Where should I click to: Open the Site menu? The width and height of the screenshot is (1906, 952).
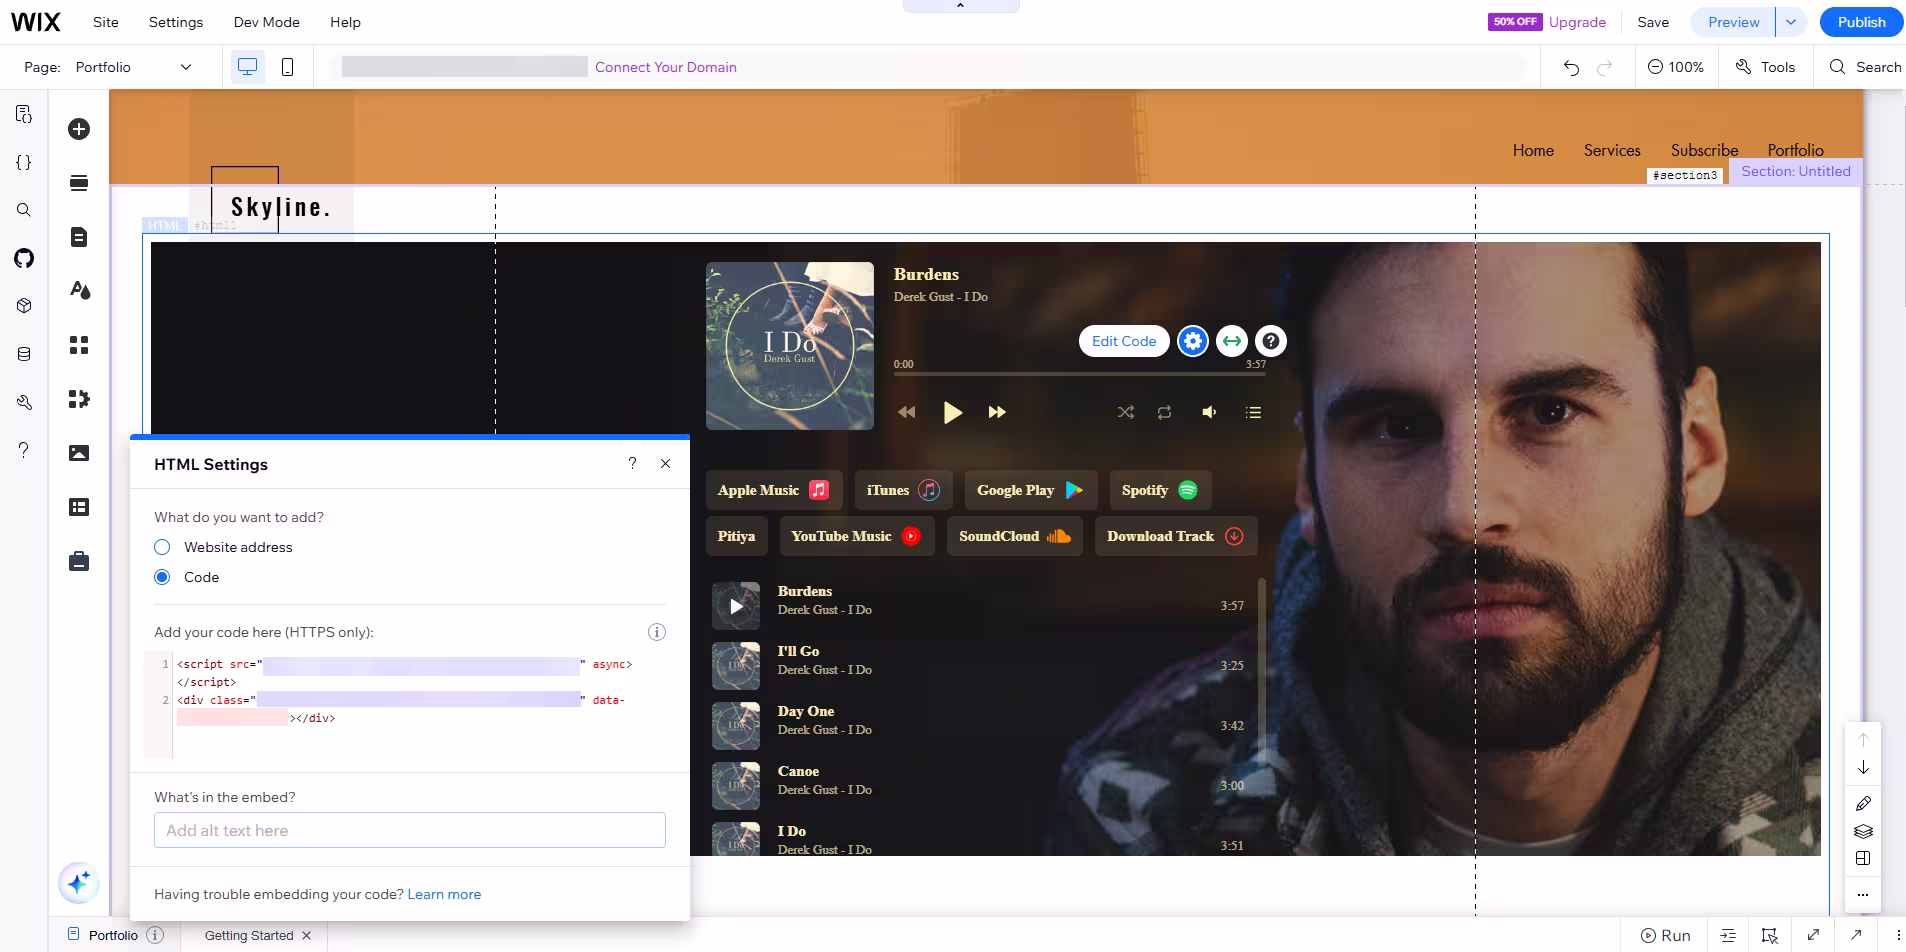coord(106,22)
